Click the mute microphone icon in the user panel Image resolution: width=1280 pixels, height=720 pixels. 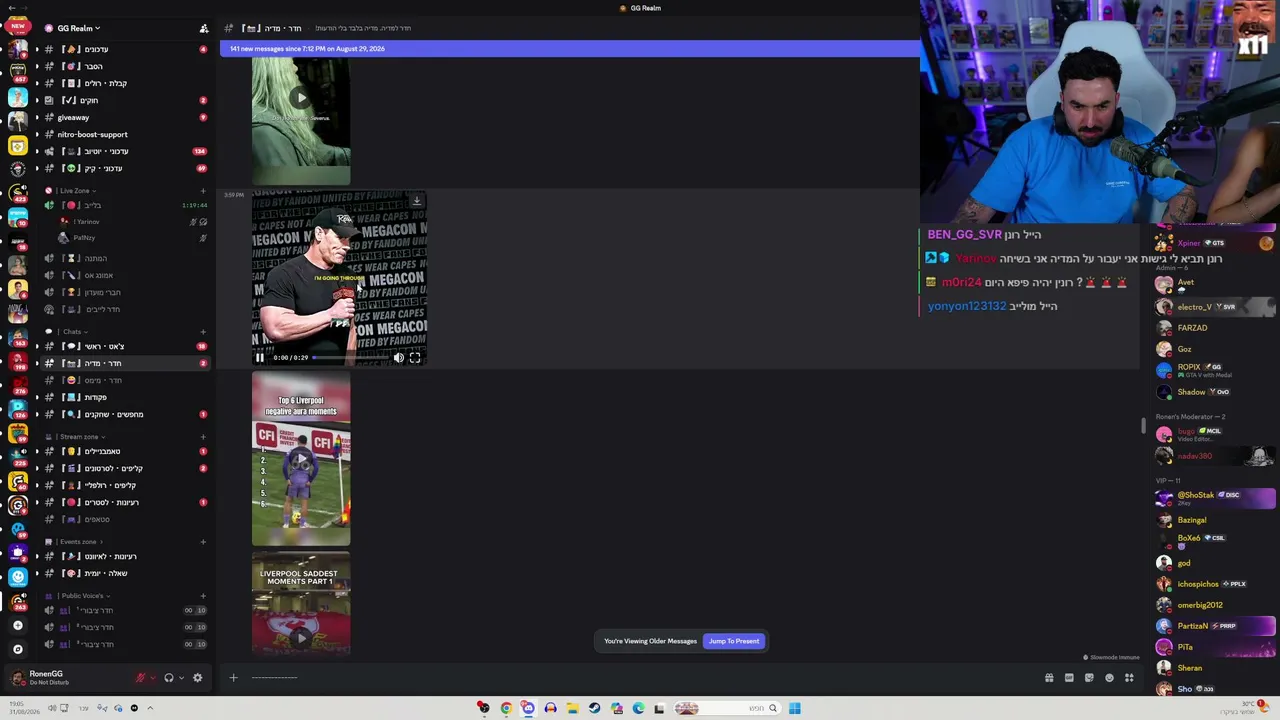[141, 678]
